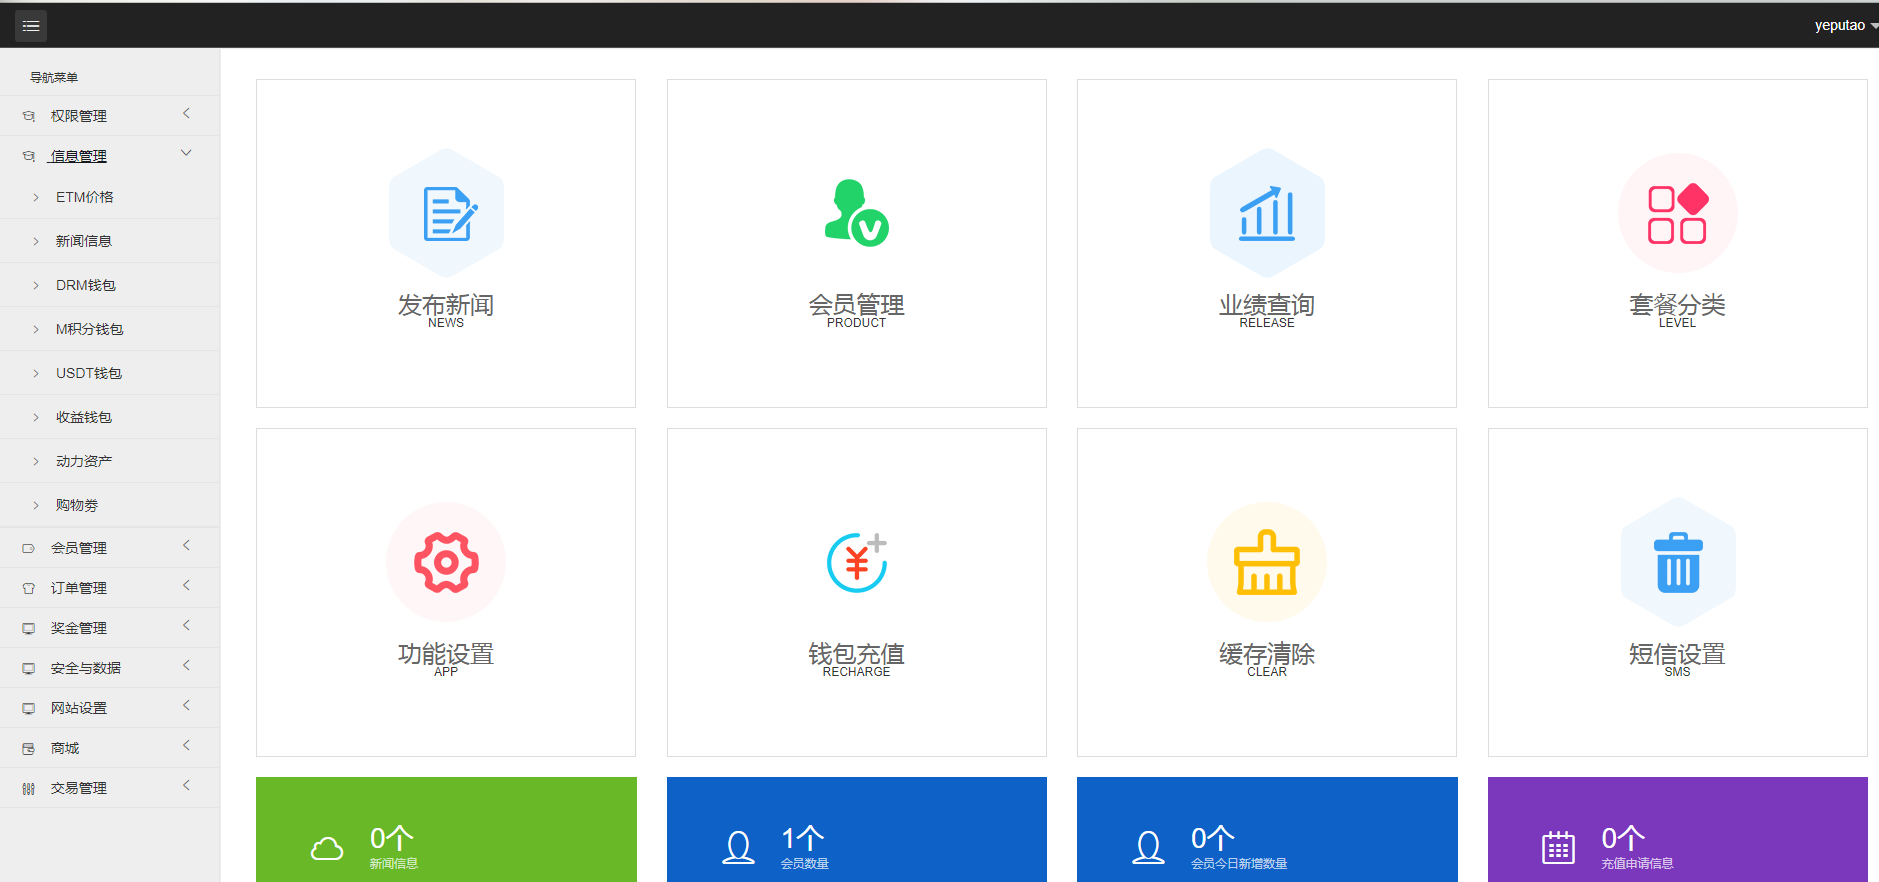The width and height of the screenshot is (1879, 882).
Task: Click the 缓存清除 yellow broom icon
Action: [x=1267, y=562]
